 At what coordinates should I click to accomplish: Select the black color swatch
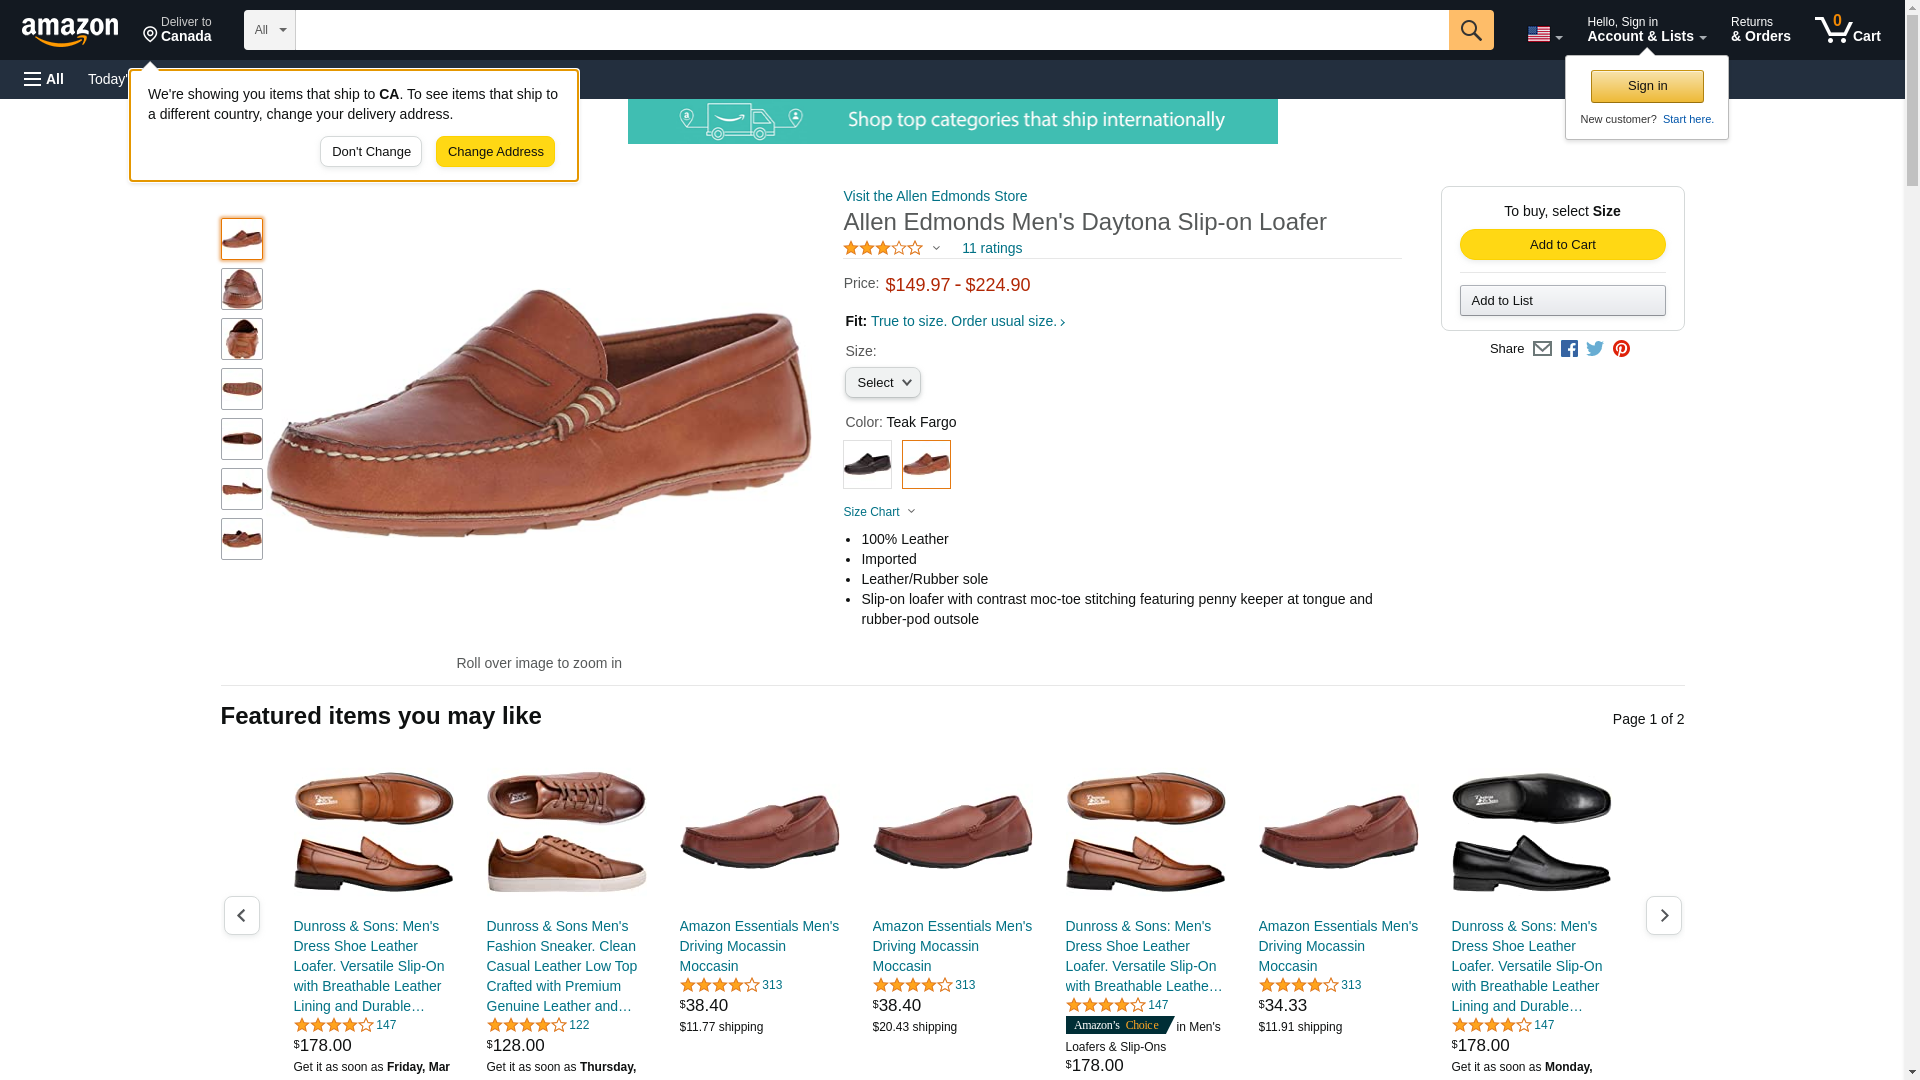click(x=867, y=465)
